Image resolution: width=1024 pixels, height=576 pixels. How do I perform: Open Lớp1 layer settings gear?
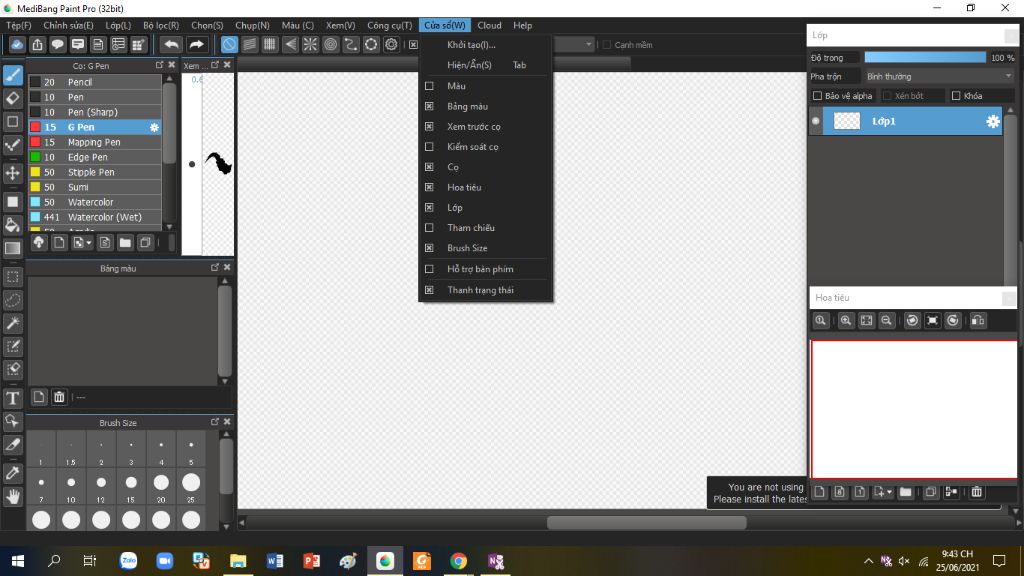coord(993,121)
